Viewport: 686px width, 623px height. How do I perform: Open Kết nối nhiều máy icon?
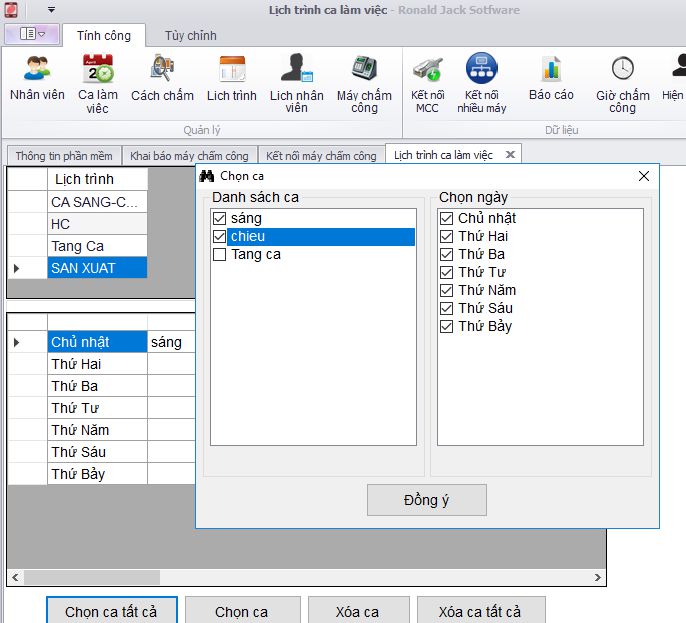click(482, 70)
